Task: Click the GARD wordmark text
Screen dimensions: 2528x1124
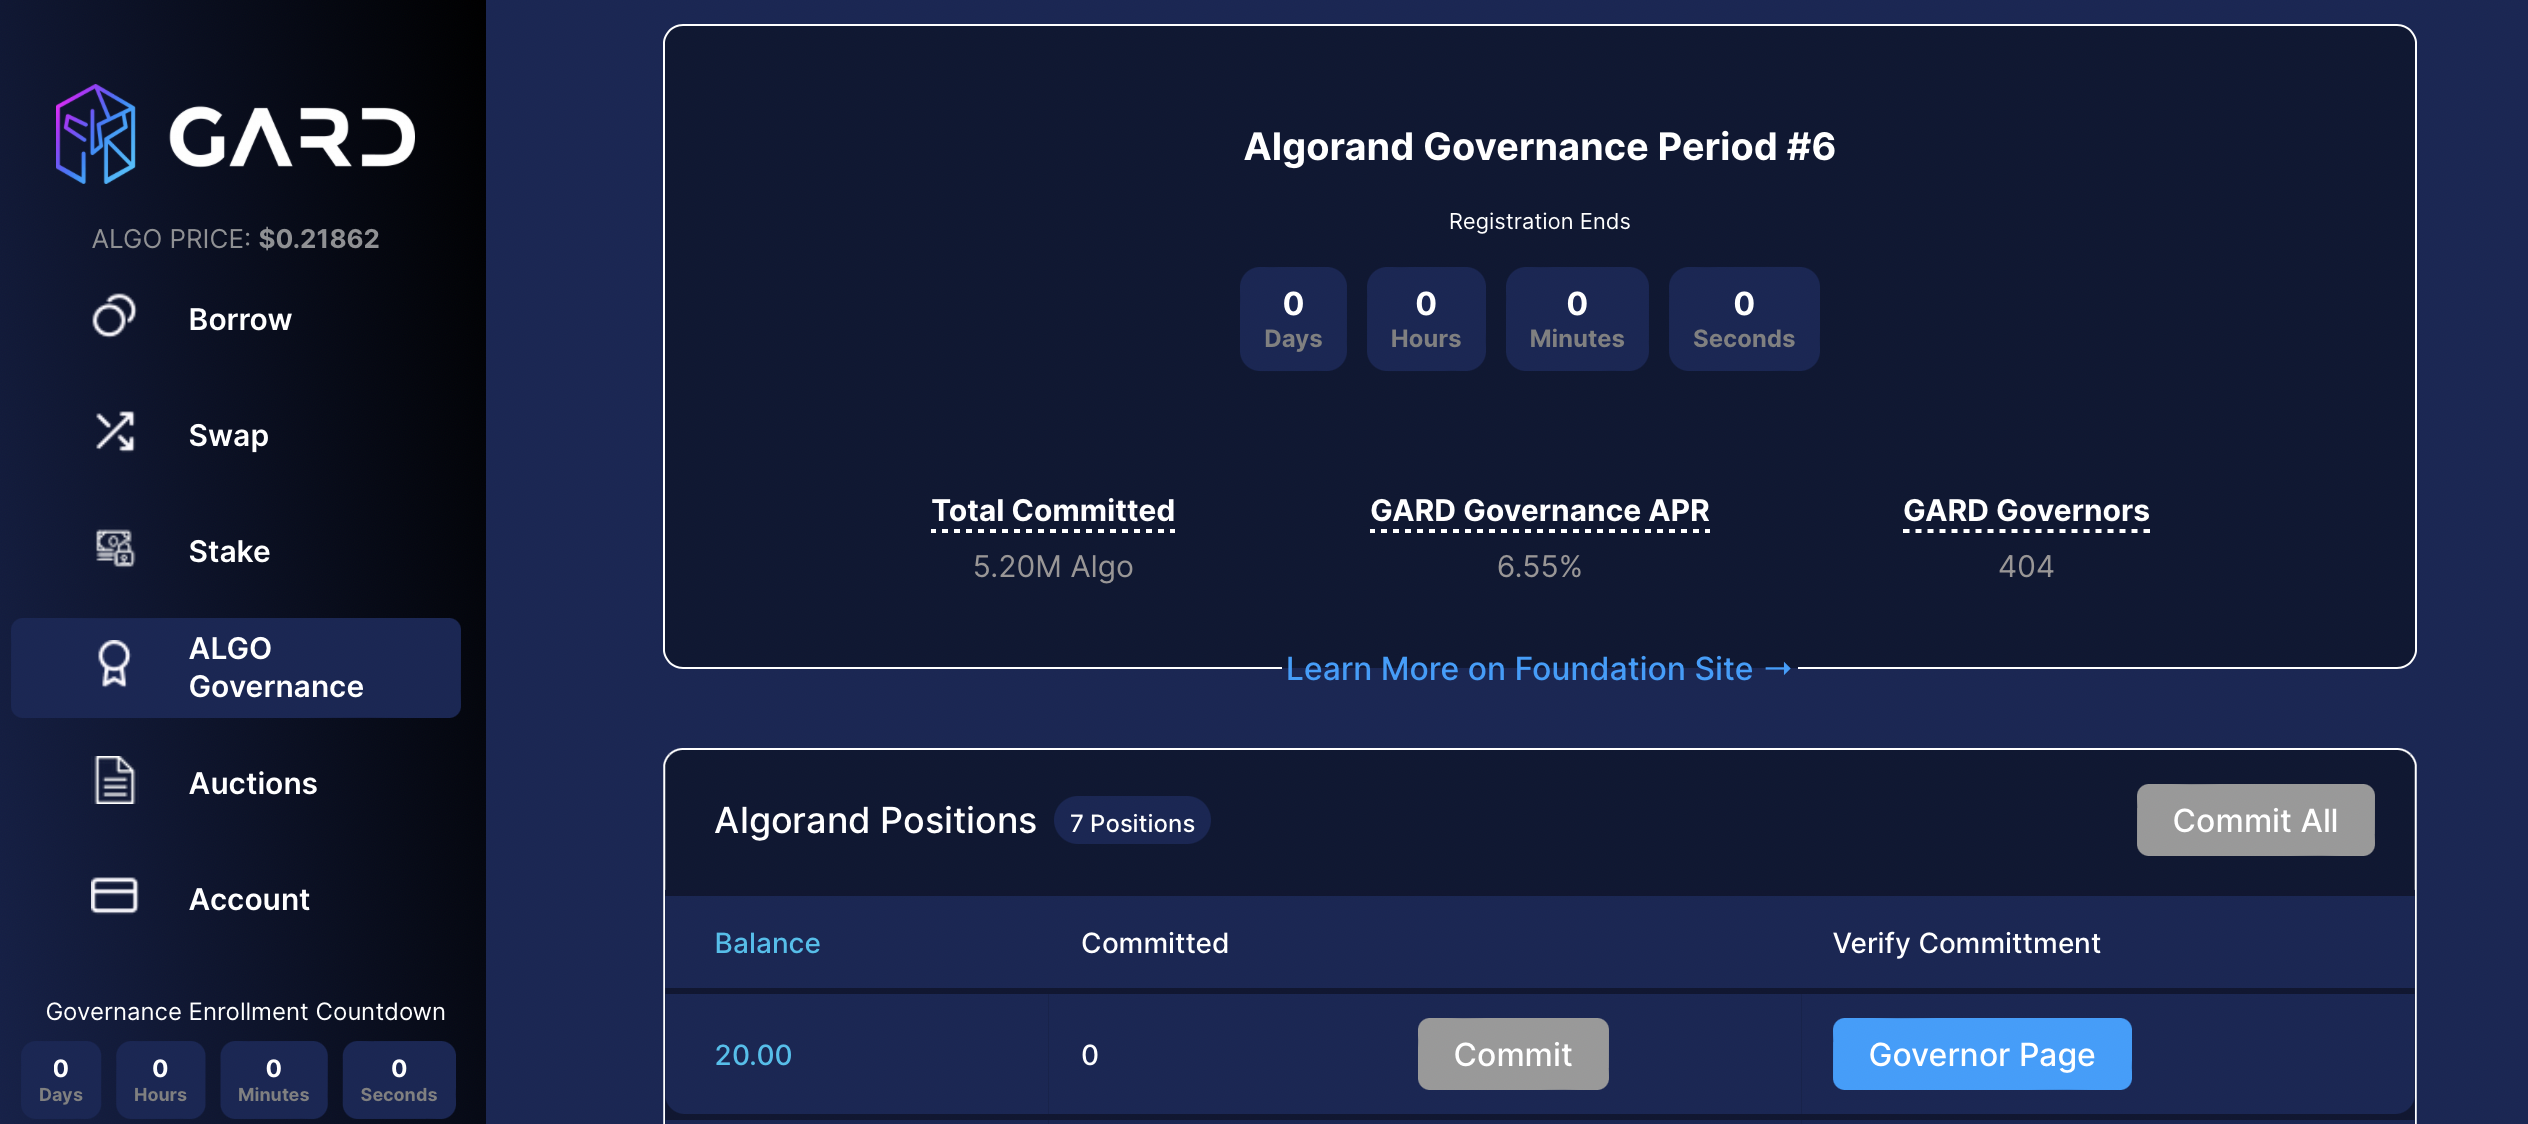Action: [x=292, y=136]
